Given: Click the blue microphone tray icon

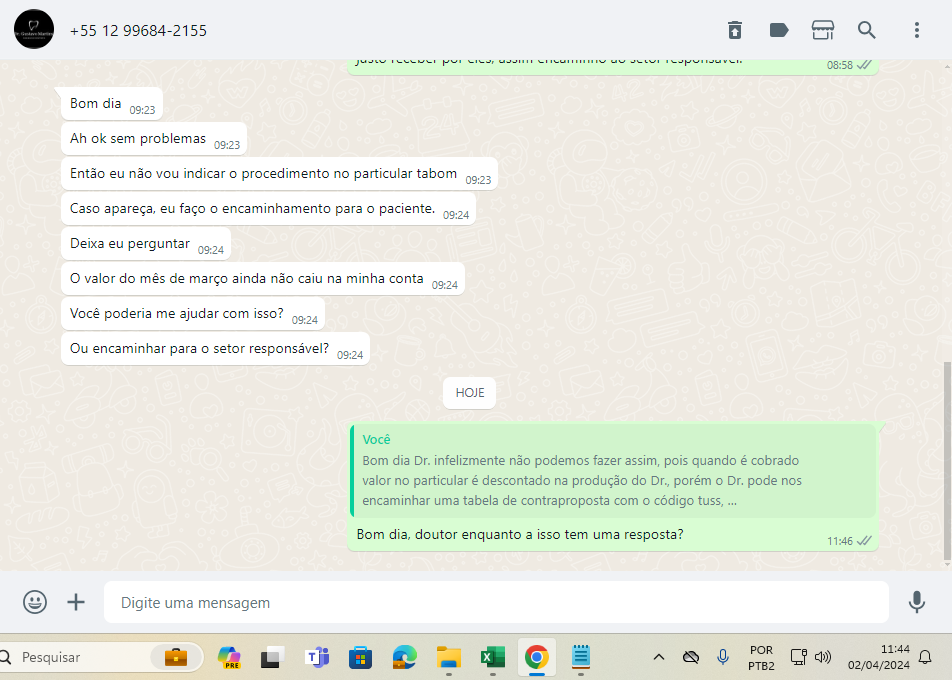Looking at the screenshot, I should tap(722, 657).
